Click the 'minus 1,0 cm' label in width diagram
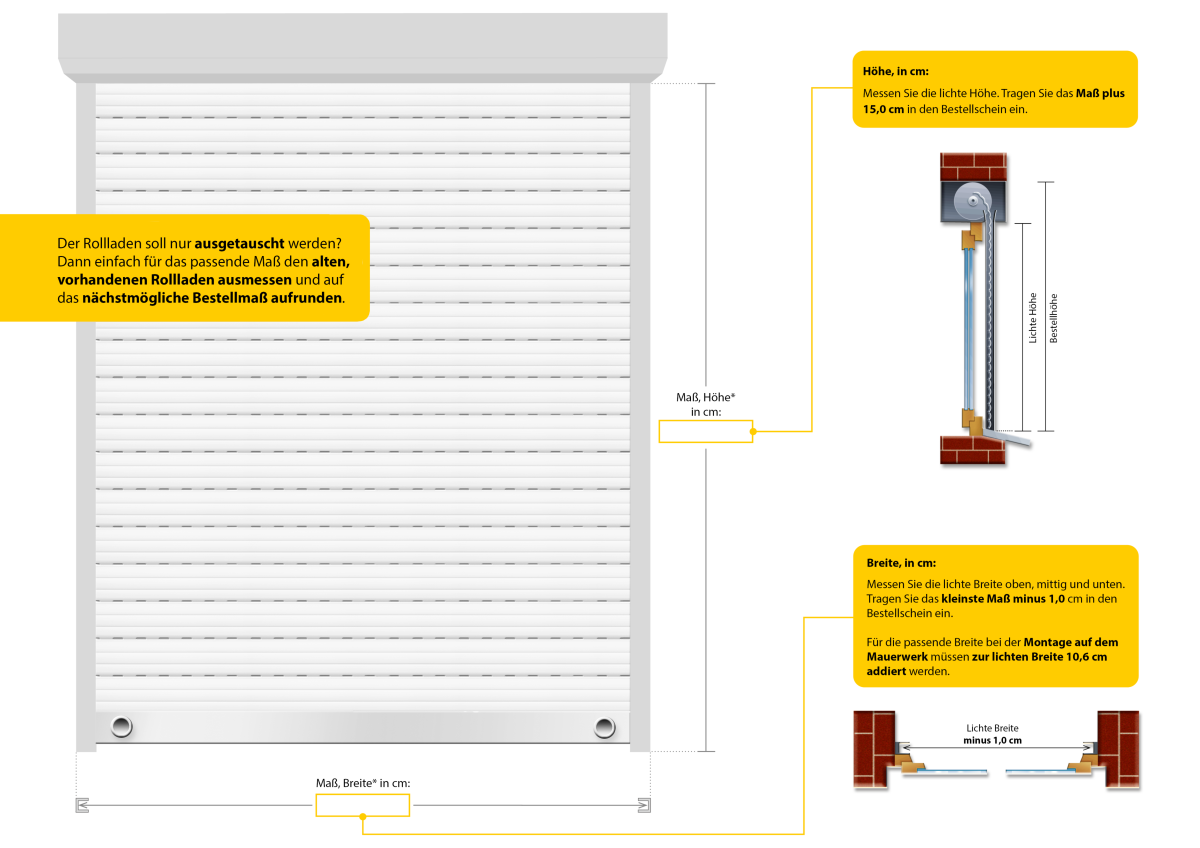 tap(992, 741)
